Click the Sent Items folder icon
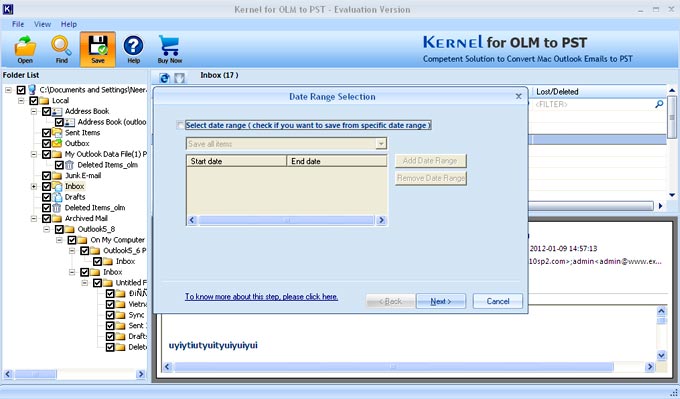 click(x=57, y=133)
